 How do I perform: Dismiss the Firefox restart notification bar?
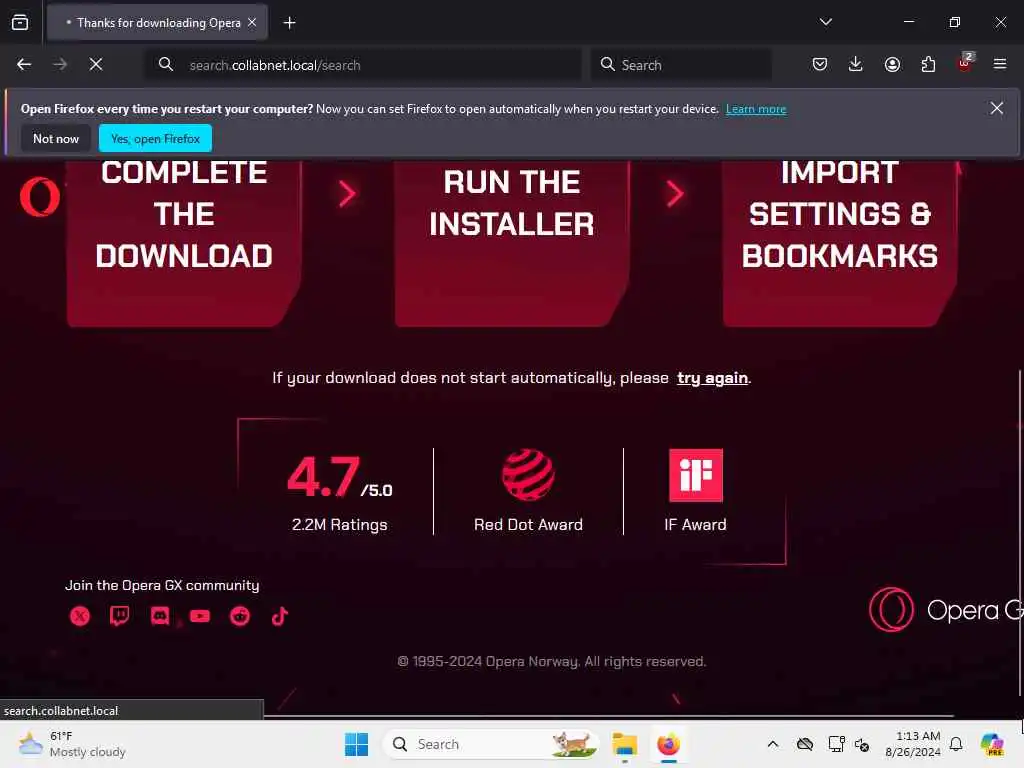click(996, 108)
